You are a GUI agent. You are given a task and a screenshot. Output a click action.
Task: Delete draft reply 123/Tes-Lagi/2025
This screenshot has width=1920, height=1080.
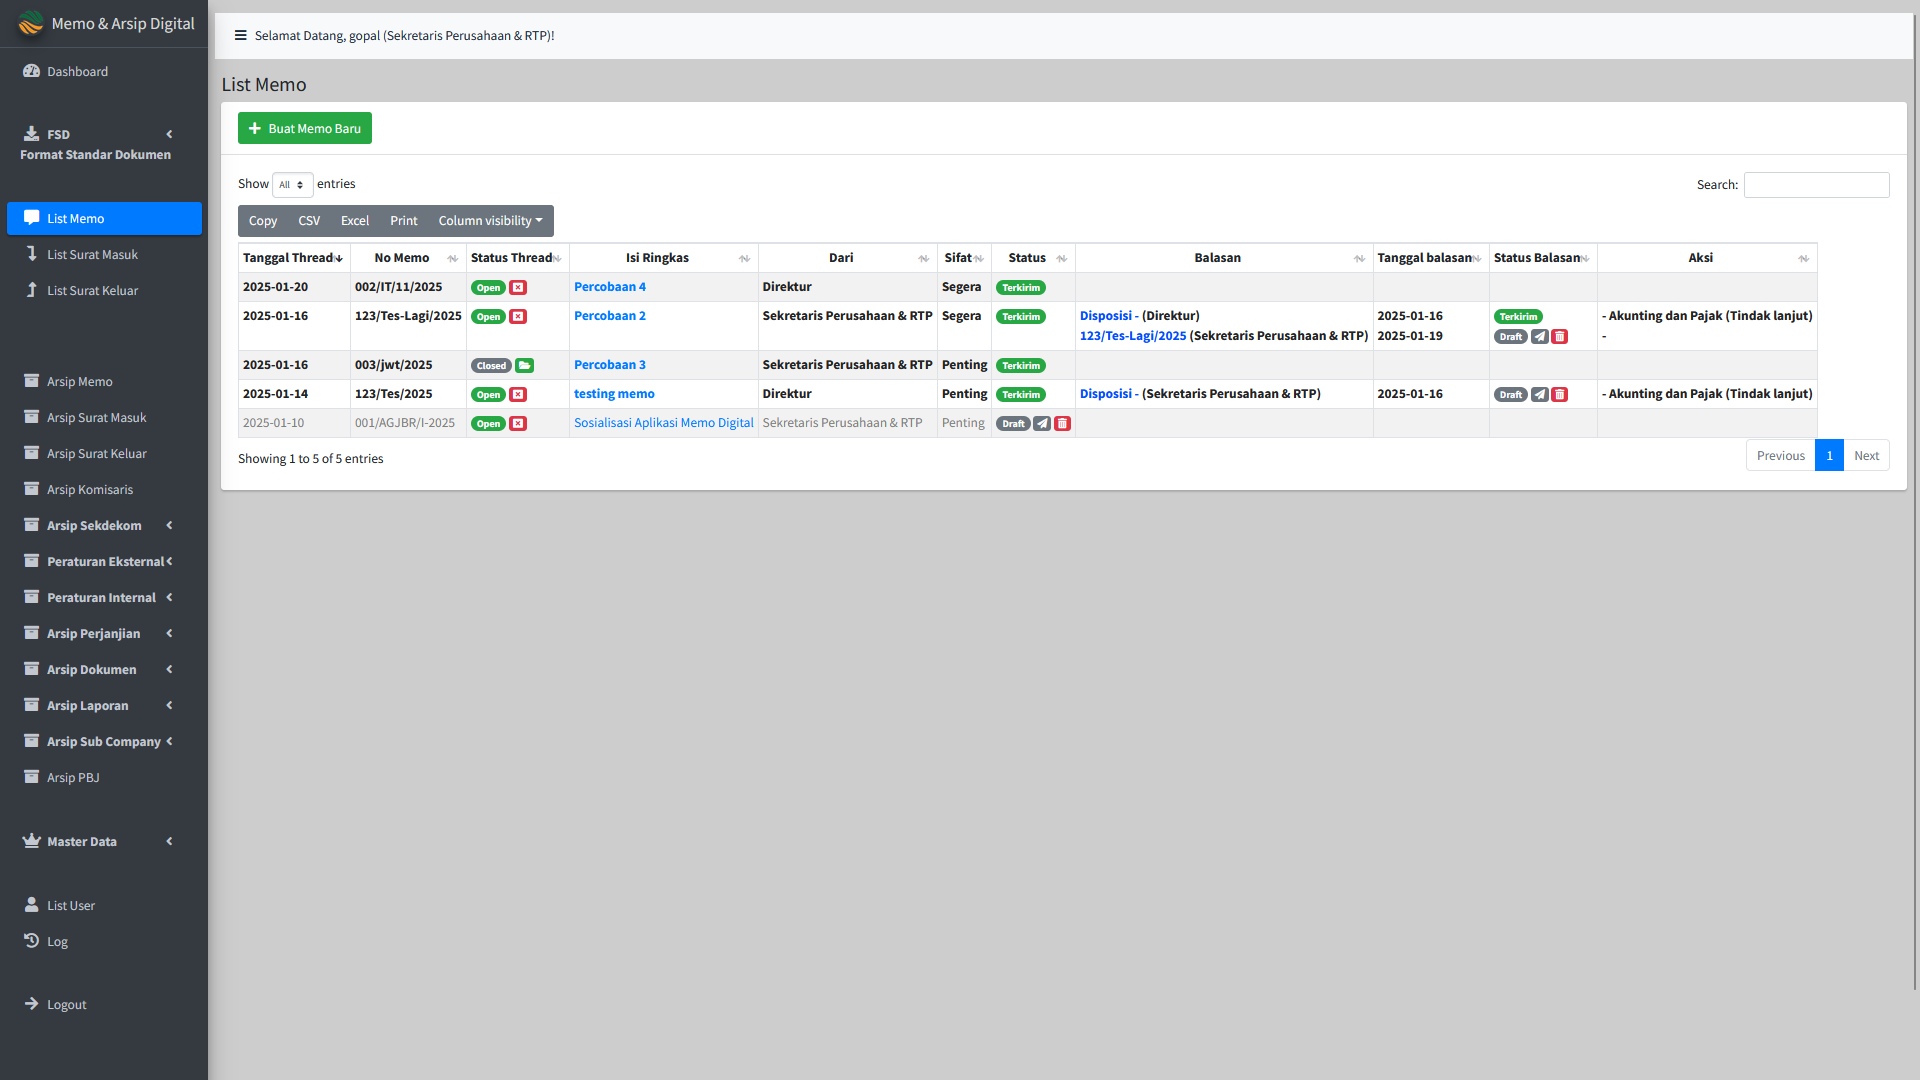(1560, 337)
